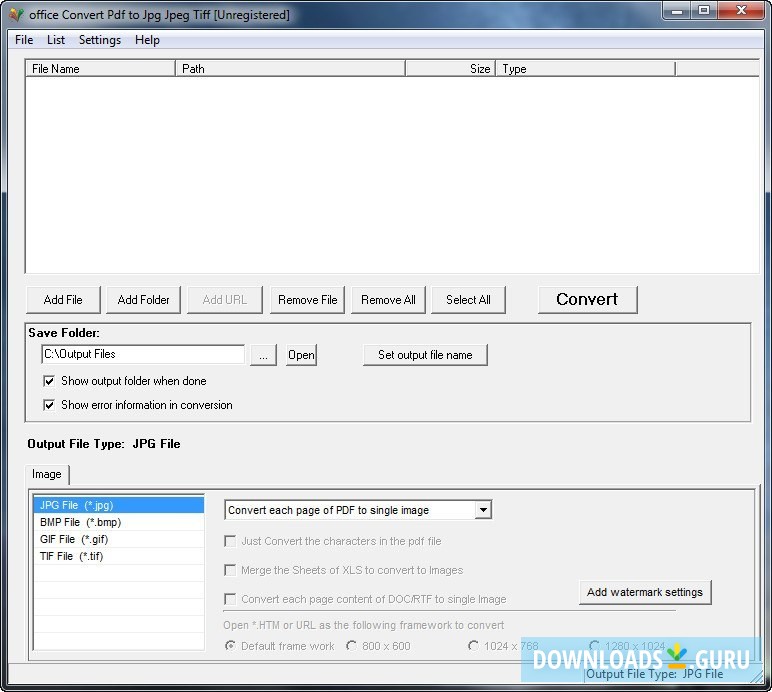
Task: Close the converter window
Action: point(741,10)
